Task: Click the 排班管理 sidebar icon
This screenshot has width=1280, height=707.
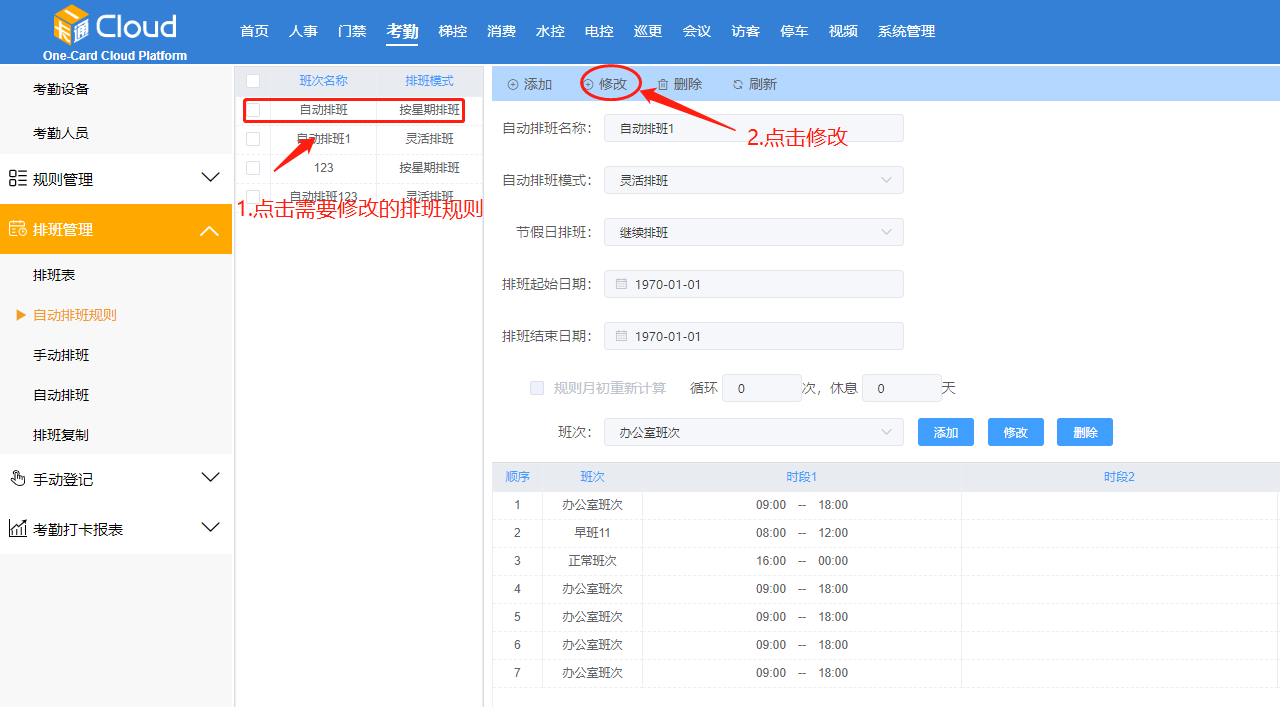Action: [x=17, y=229]
